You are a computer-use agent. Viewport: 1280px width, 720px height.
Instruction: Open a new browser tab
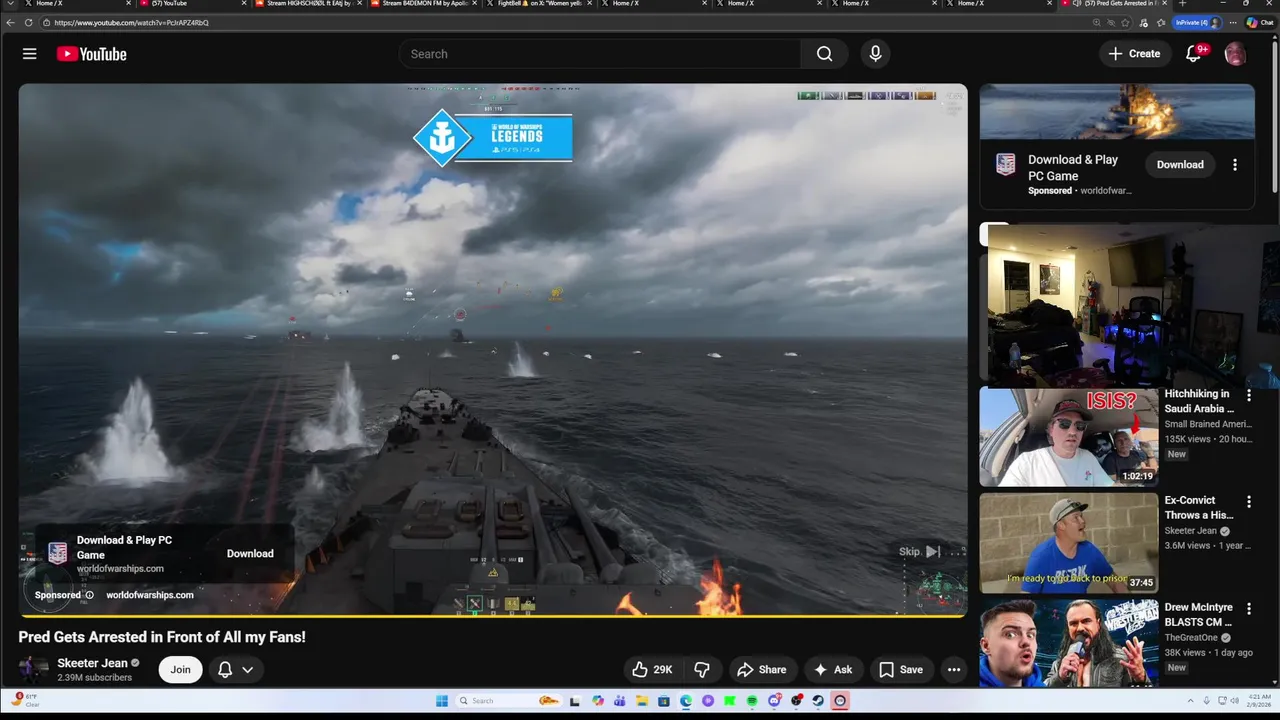coord(1182,4)
